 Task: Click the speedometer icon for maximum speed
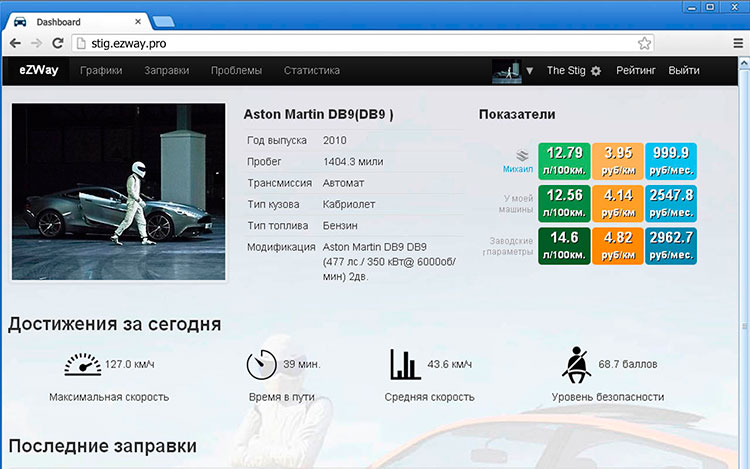pyautogui.click(x=83, y=364)
